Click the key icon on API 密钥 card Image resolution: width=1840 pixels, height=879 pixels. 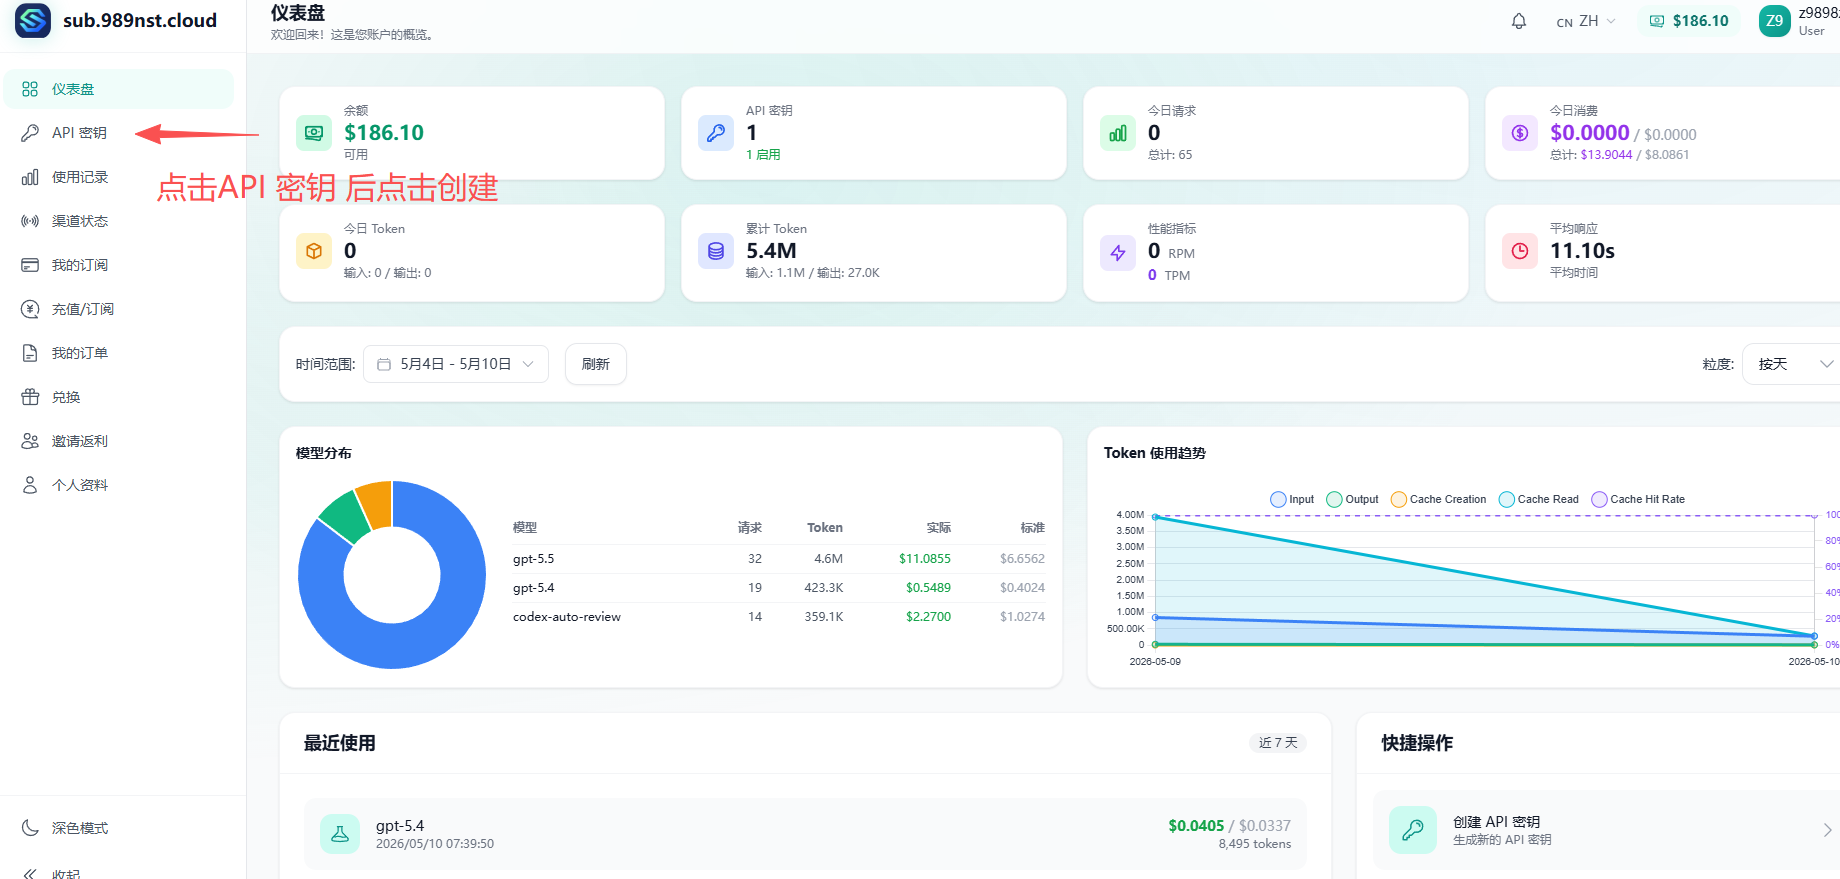coord(716,133)
